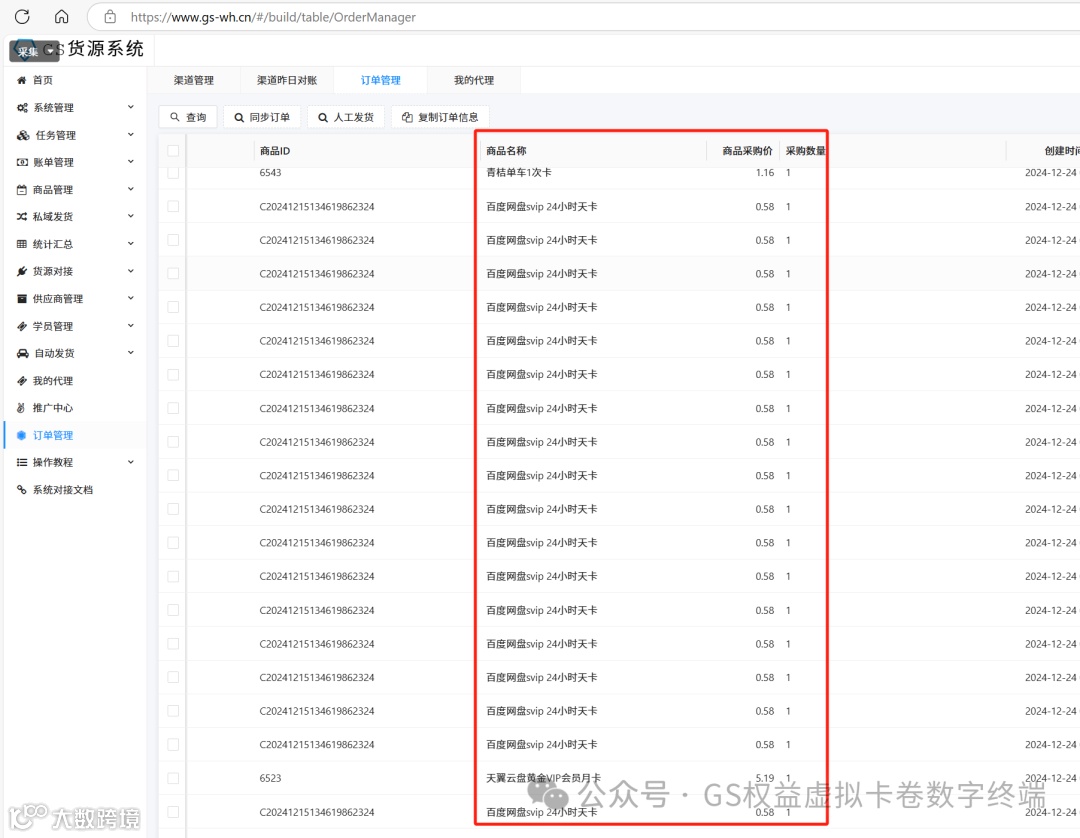Click the browser reload icon
Screen dimensions: 1080x838
coord(22,17)
